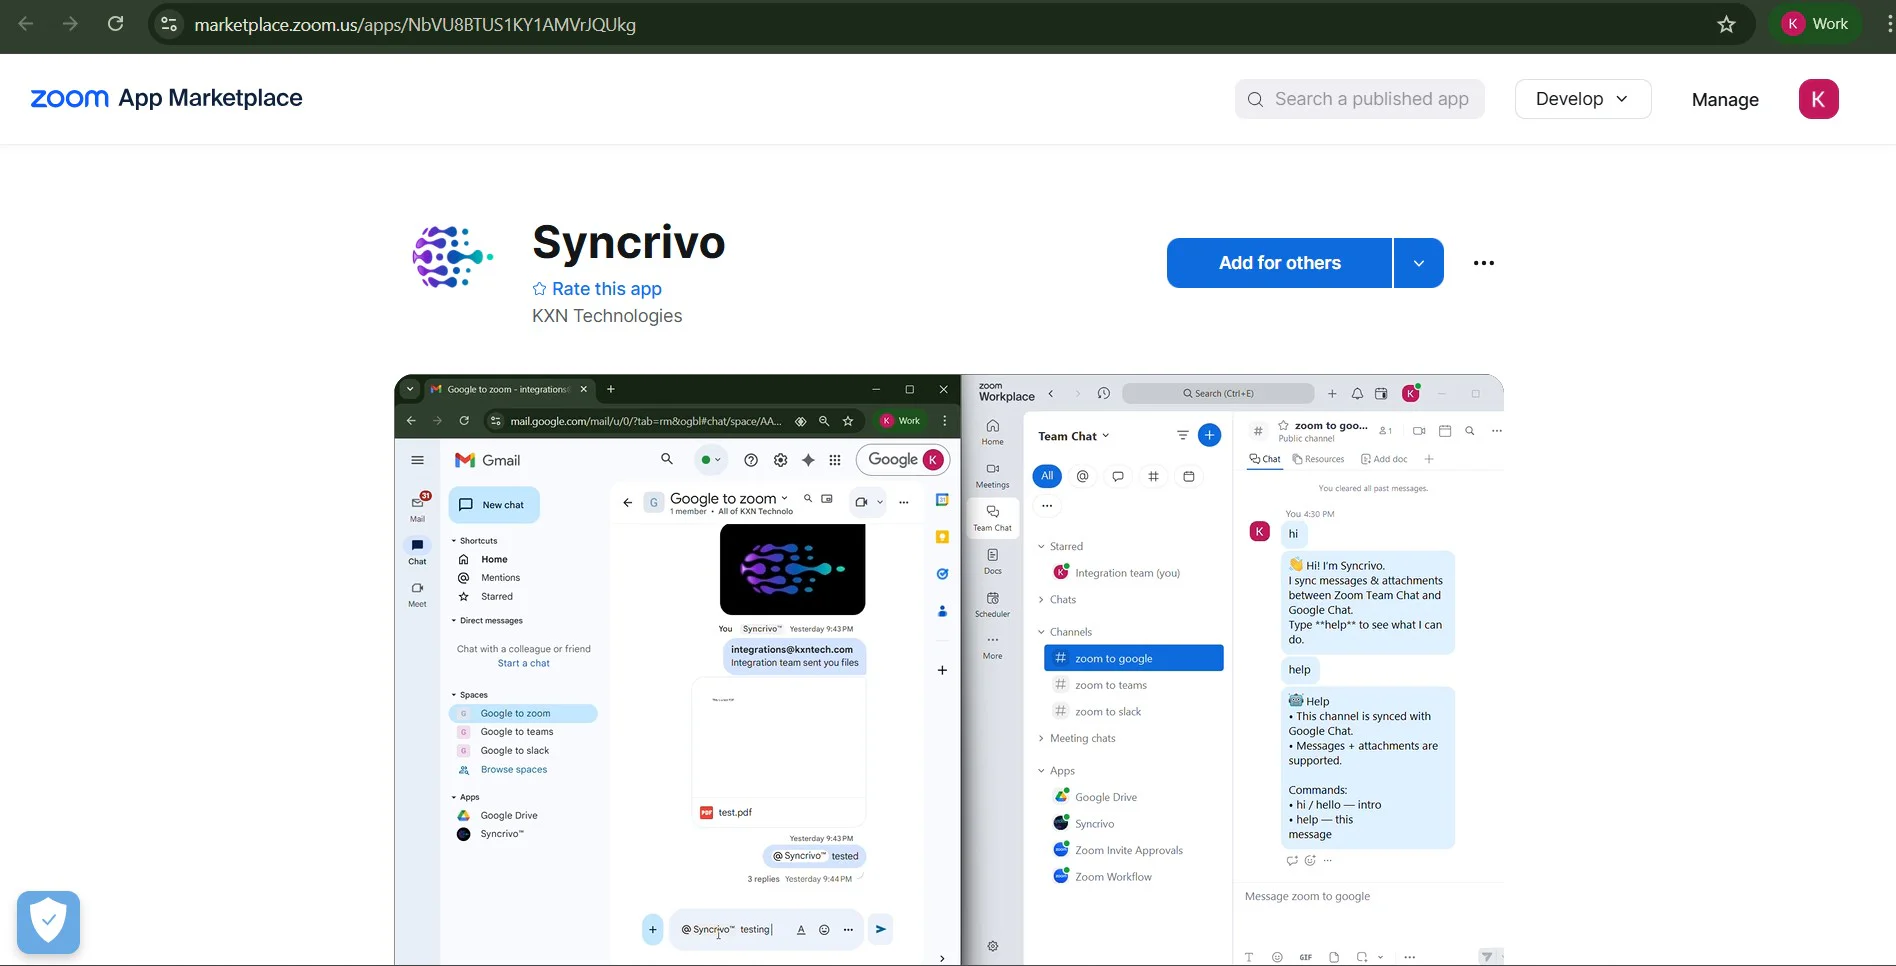The height and width of the screenshot is (966, 1896).
Task: Go to the App Marketplace home title
Action: [x=210, y=98]
